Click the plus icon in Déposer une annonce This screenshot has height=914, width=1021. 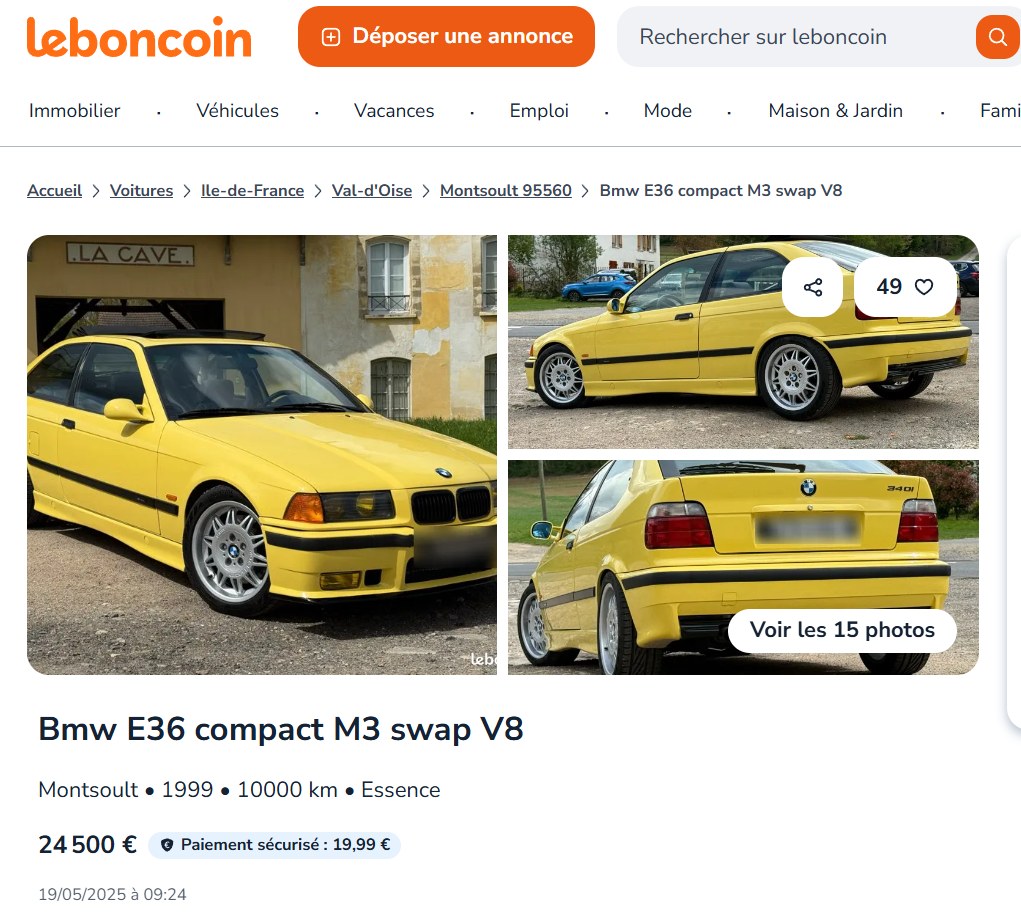pyautogui.click(x=331, y=37)
